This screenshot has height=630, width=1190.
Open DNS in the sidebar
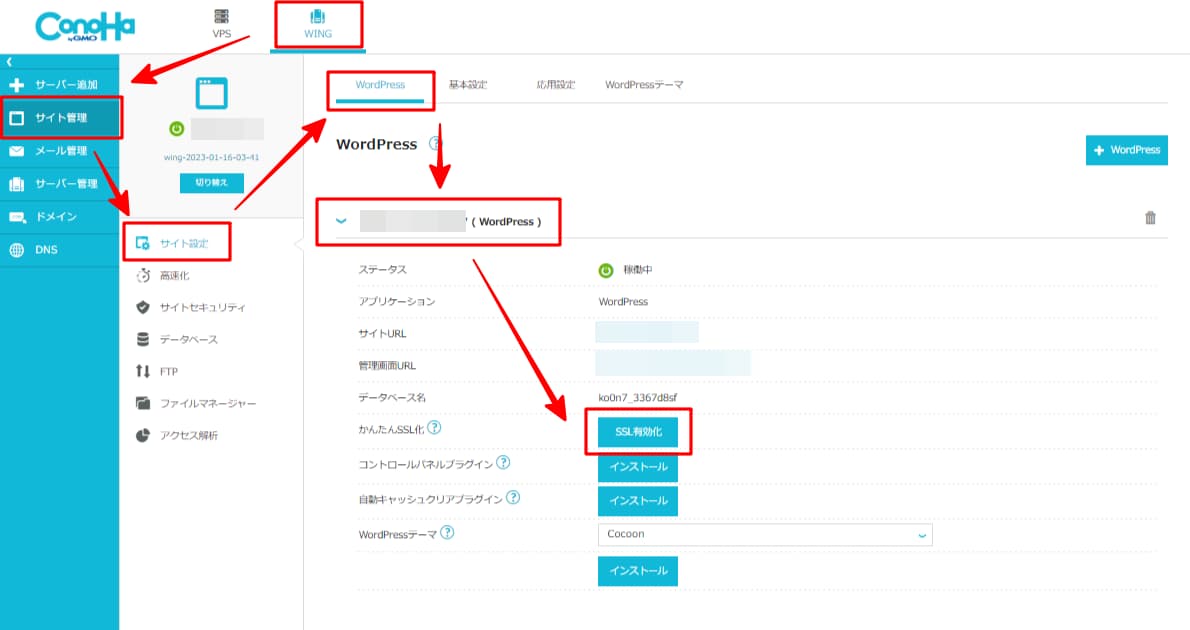pyautogui.click(x=59, y=250)
